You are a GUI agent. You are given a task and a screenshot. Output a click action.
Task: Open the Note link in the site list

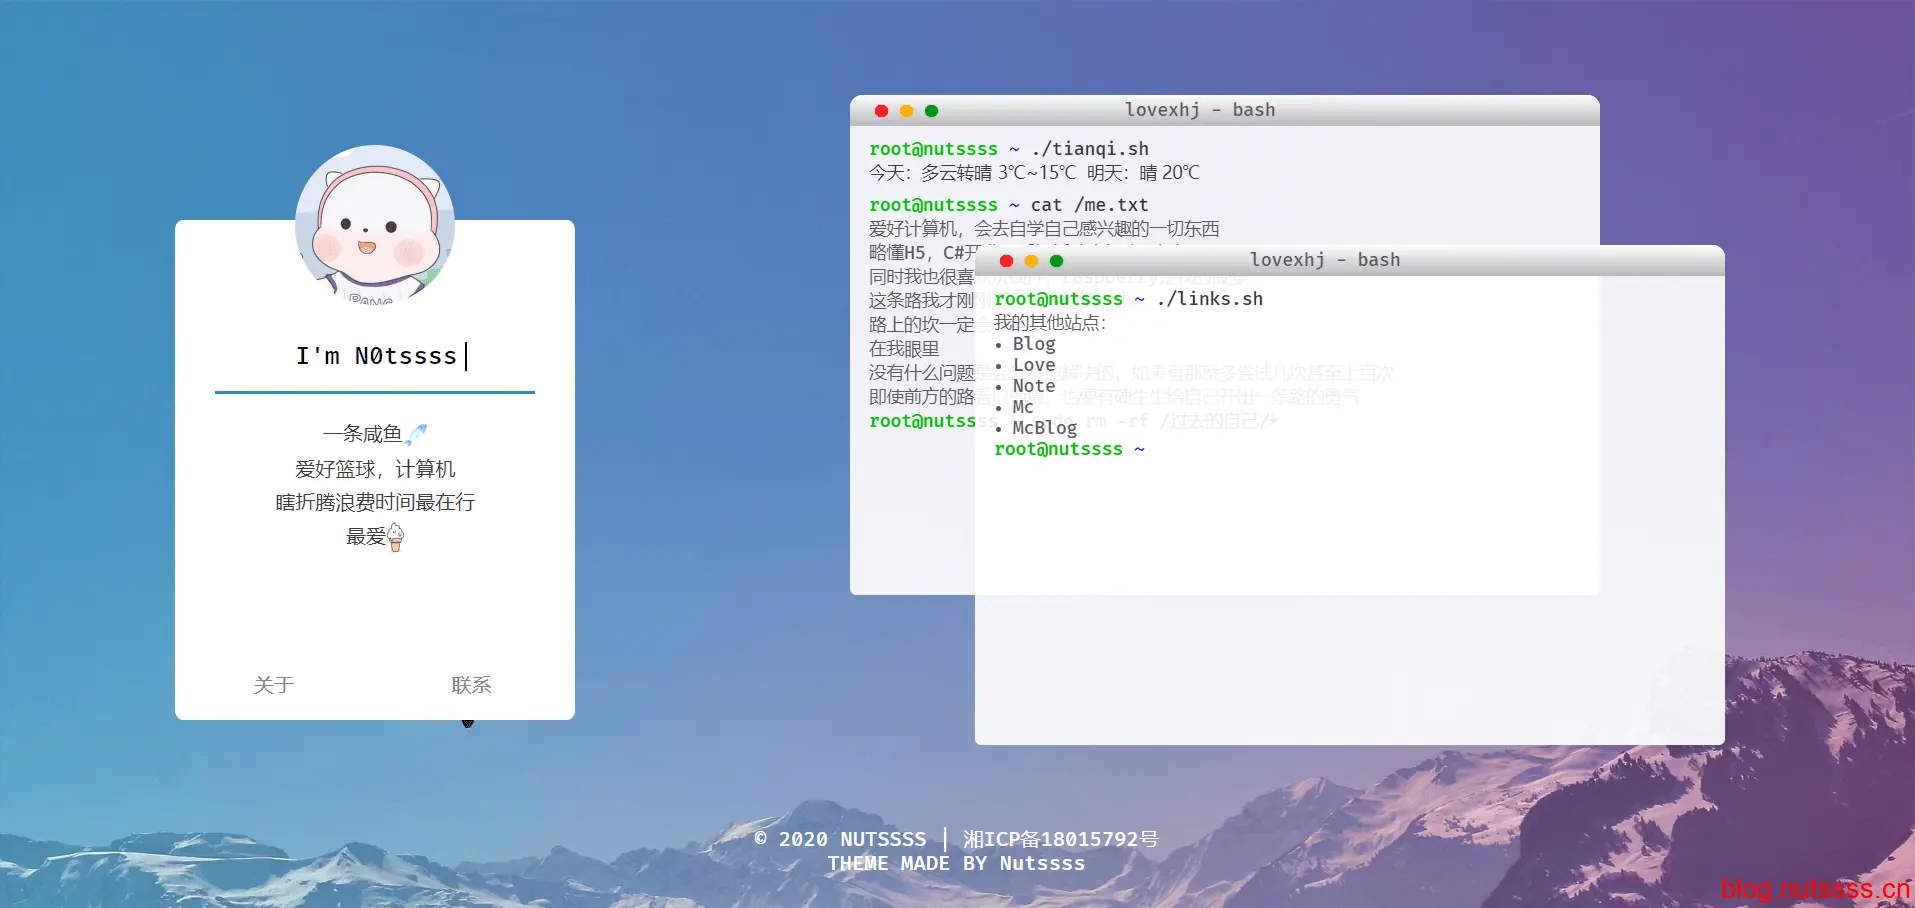(x=1033, y=386)
